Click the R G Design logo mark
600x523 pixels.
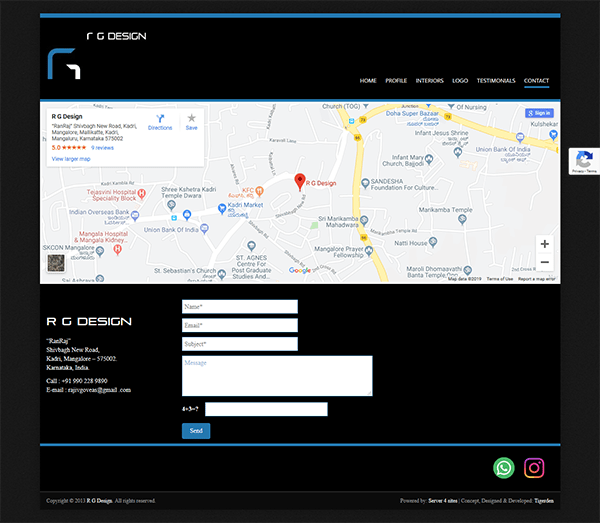64,64
